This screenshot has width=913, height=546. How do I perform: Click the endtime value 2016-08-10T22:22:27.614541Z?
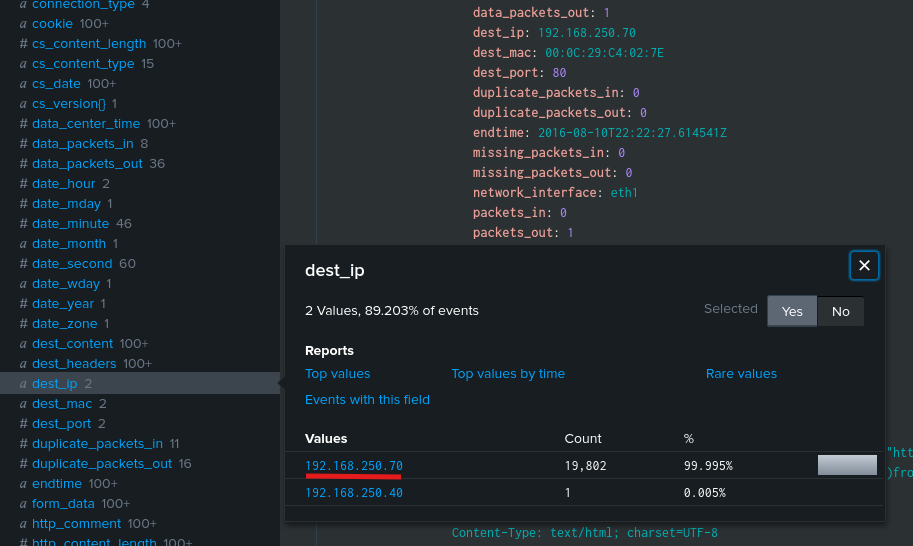[x=632, y=133]
